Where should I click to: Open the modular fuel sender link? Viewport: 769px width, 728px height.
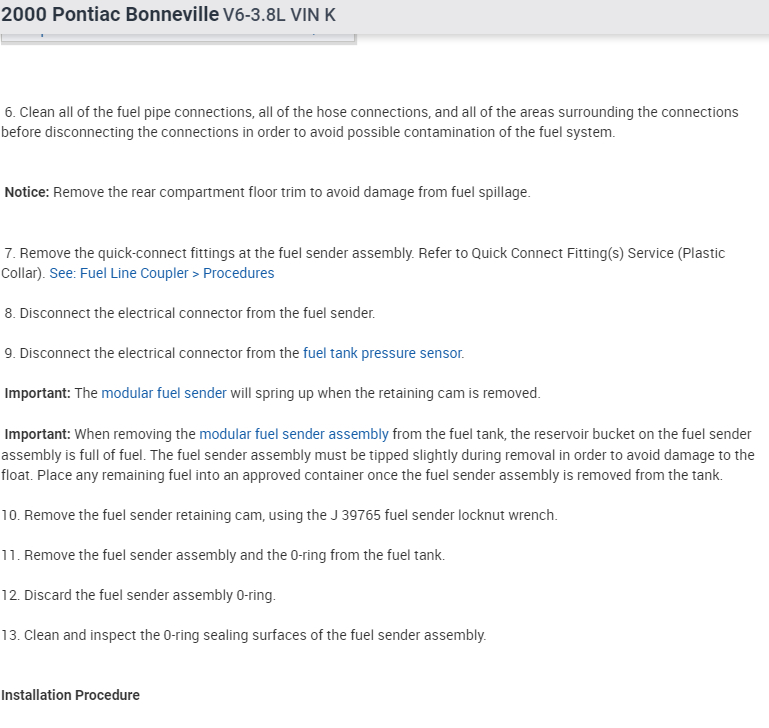click(x=164, y=393)
